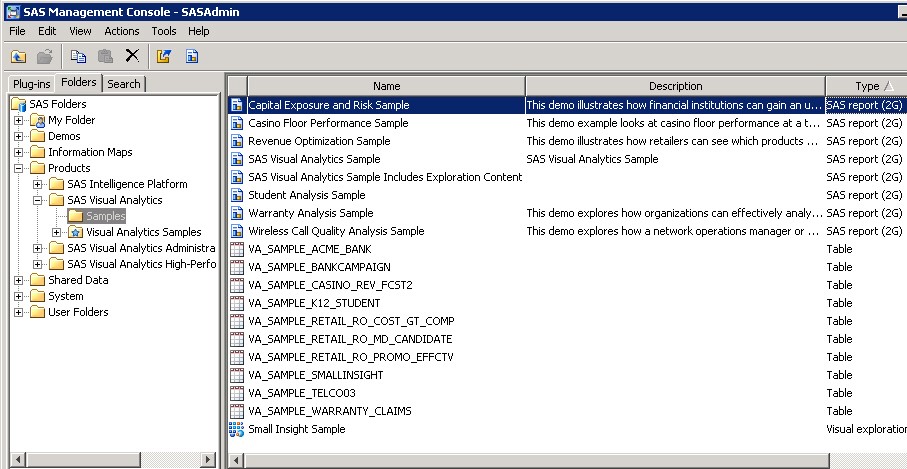The height and width of the screenshot is (469, 907).
Task: Select VA_SAMPLE_RETAIL_RO_COST_GT_COMP row
Action: pyautogui.click(x=567, y=321)
